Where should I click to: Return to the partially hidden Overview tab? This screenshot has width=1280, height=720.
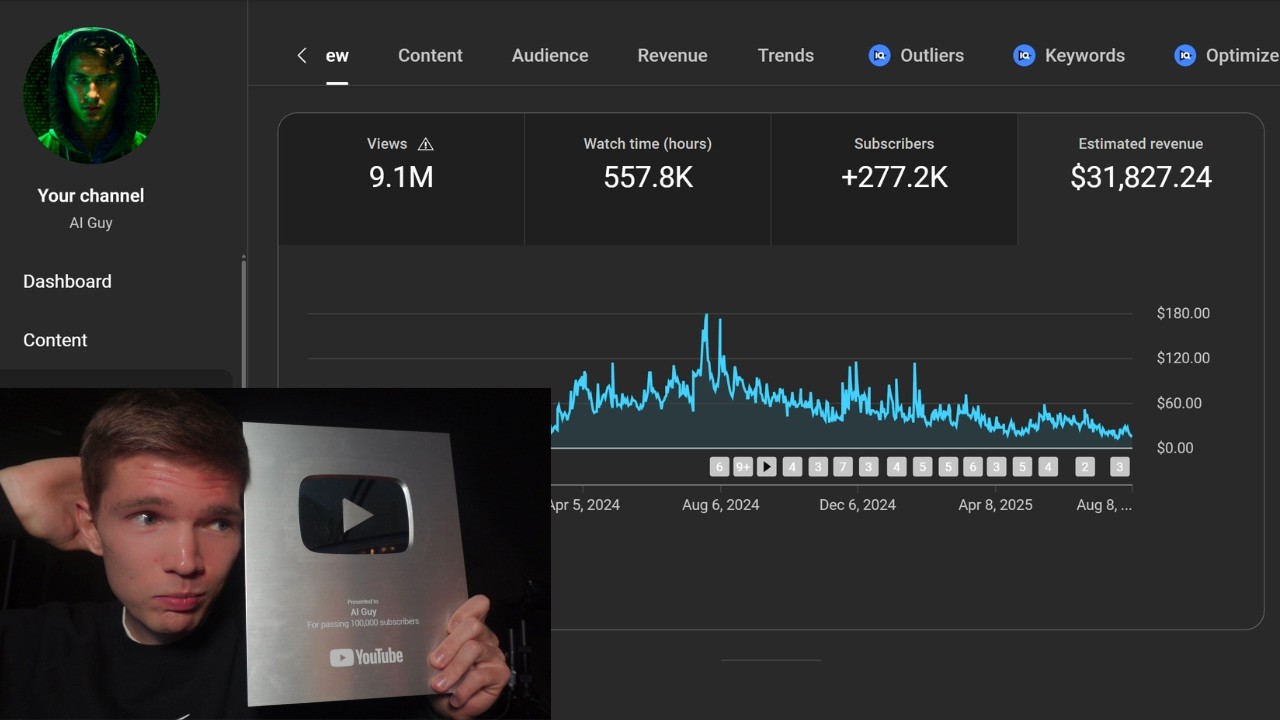[337, 56]
